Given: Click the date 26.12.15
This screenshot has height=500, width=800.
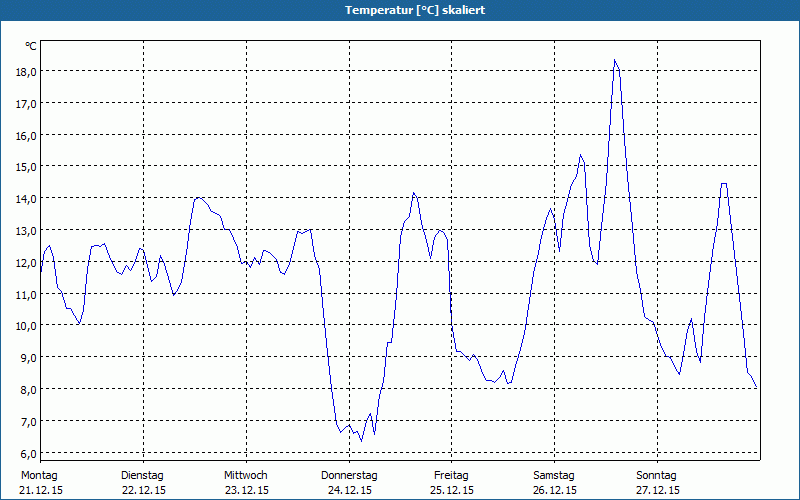Looking at the screenshot, I should (x=555, y=490).
